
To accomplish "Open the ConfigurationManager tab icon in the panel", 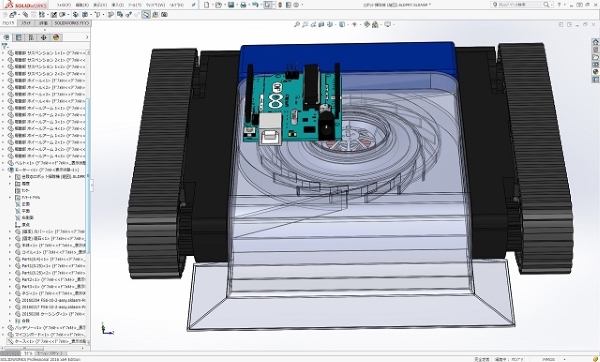I will point(31,38).
